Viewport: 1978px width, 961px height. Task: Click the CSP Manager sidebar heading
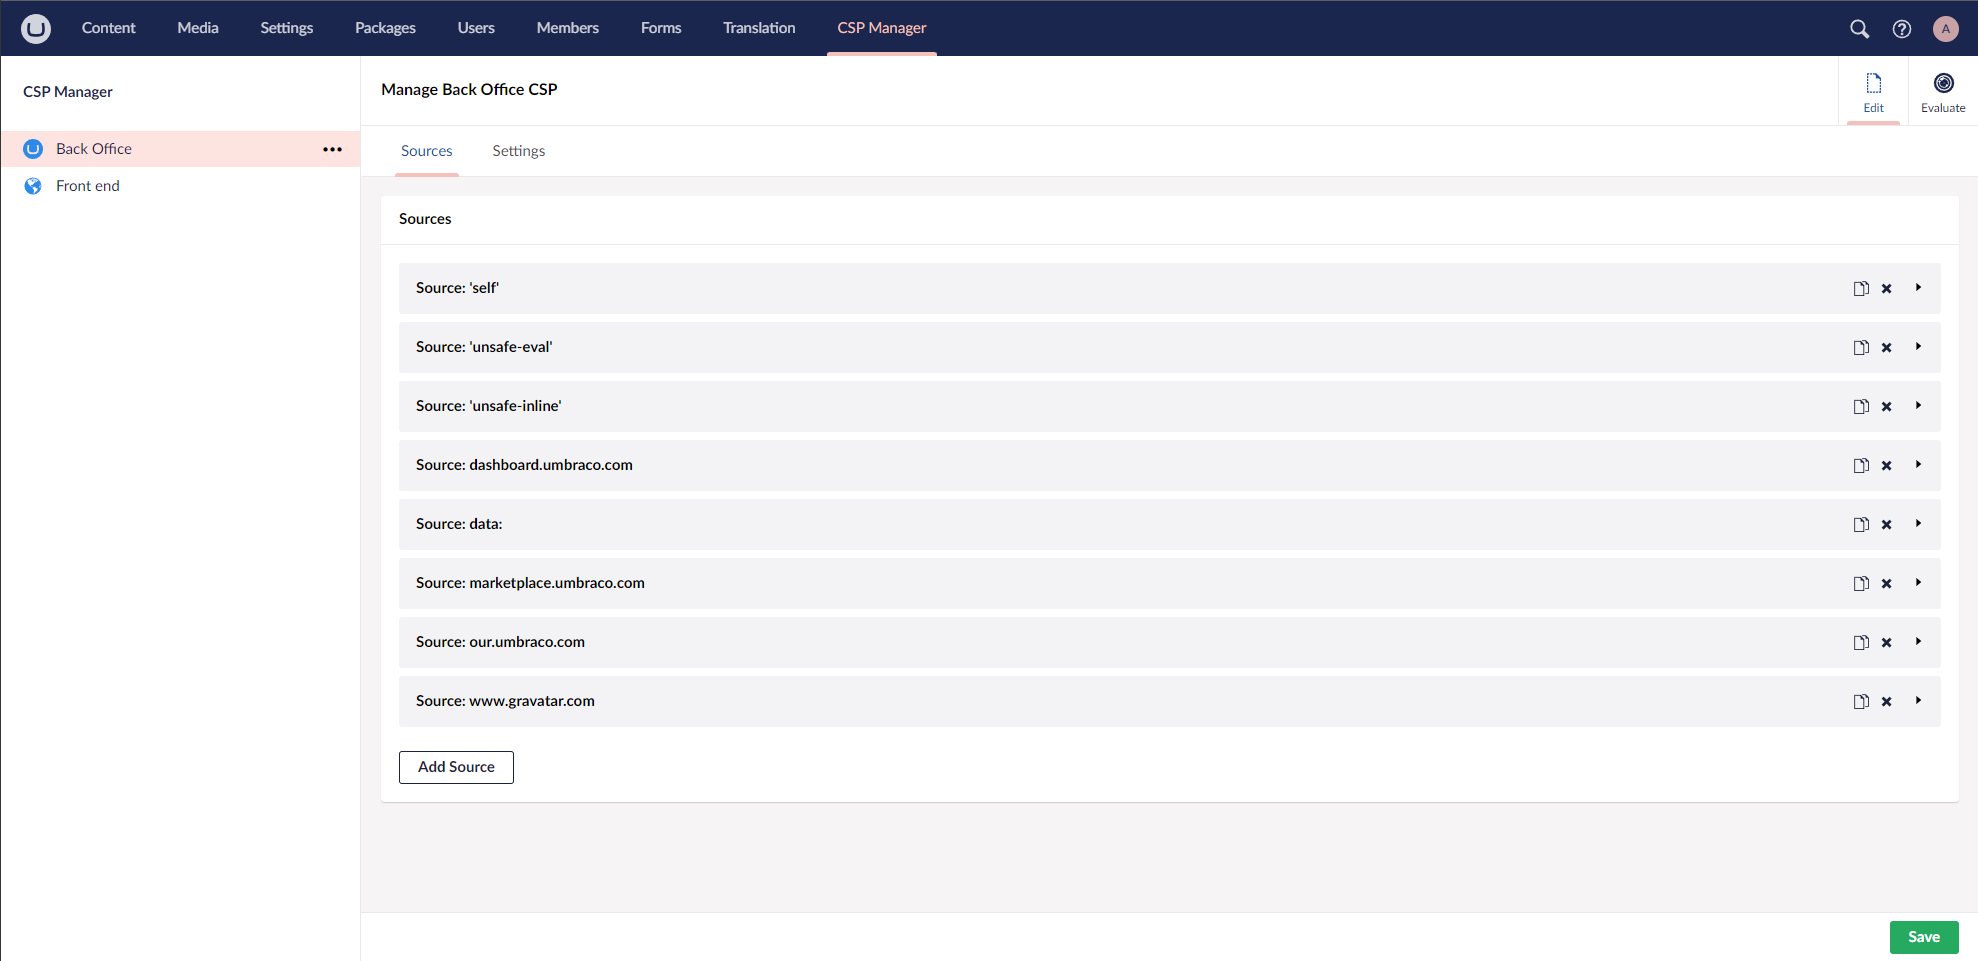click(x=68, y=92)
